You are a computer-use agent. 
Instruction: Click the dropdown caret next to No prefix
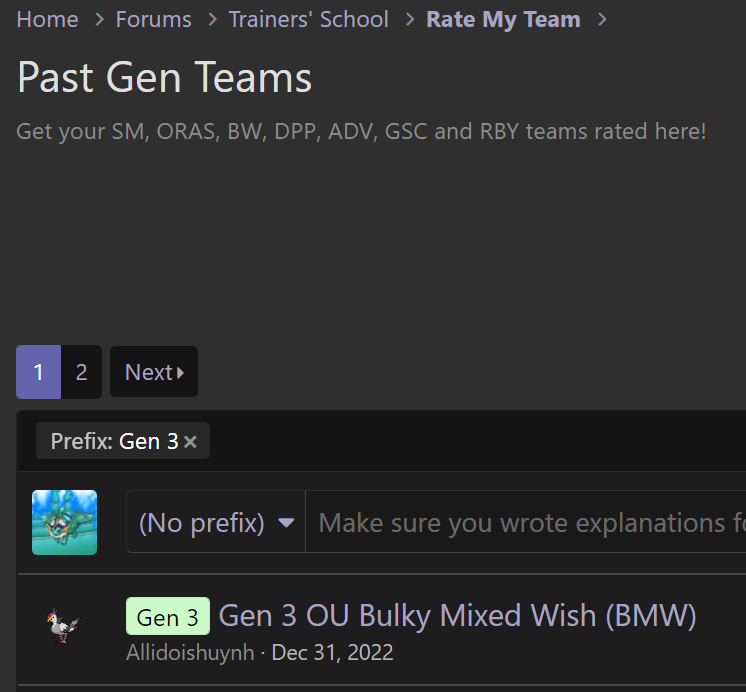point(286,523)
